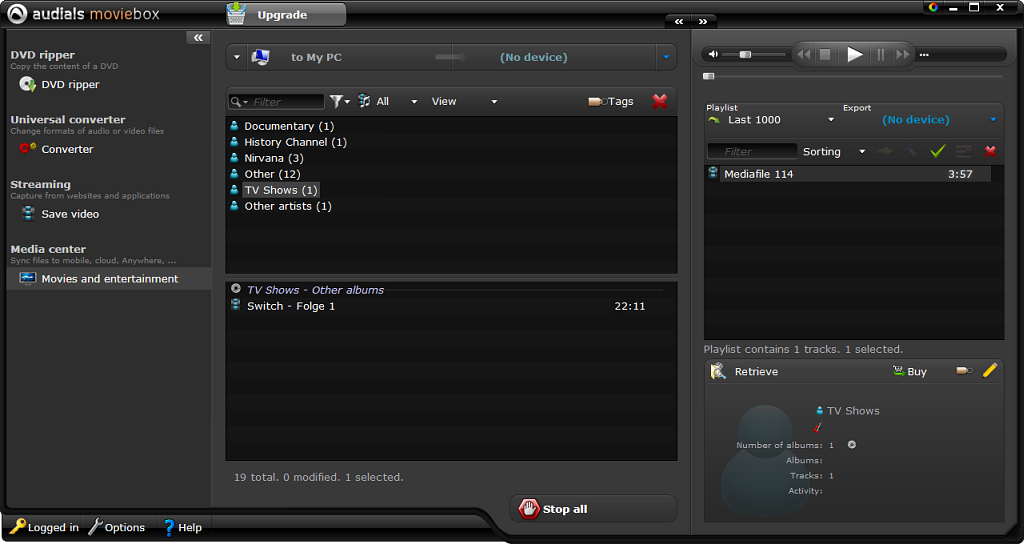1024x544 pixels.
Task: Click the tag icon in info panel
Action: [964, 371]
